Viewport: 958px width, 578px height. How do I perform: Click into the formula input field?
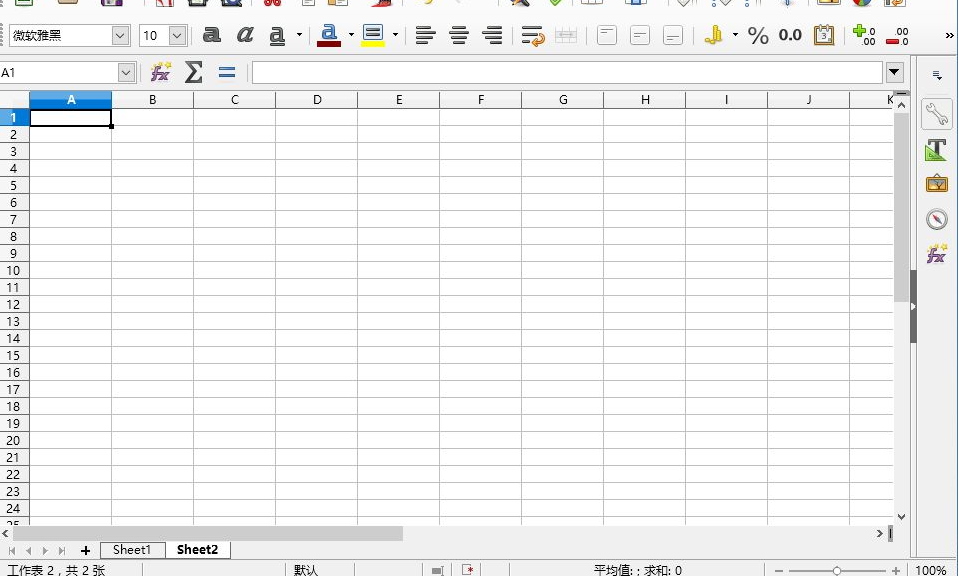pos(567,73)
